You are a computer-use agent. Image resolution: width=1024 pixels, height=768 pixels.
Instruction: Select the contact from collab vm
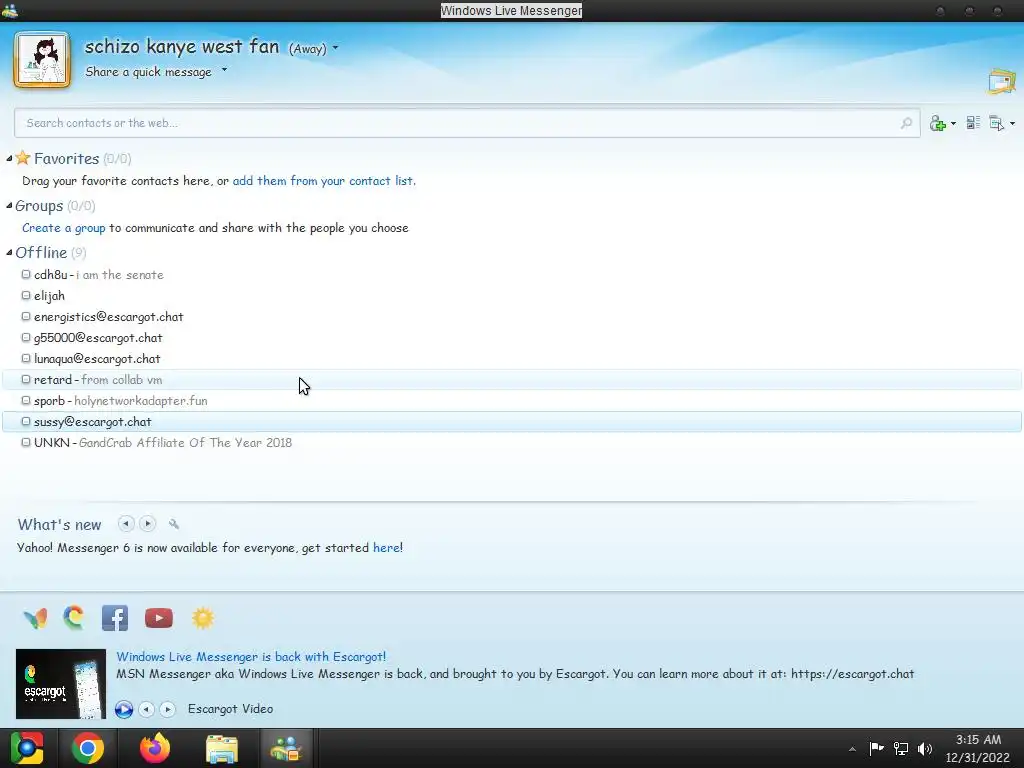coord(512,379)
